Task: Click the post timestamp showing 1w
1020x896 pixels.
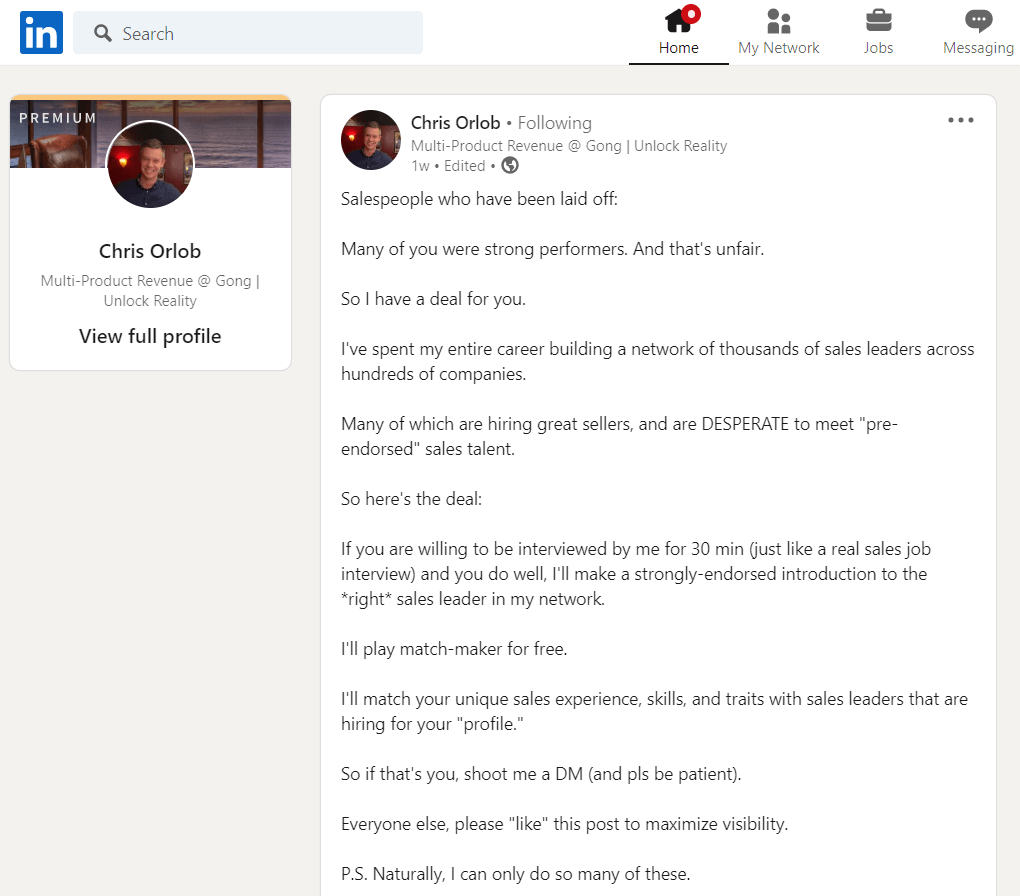Action: (419, 166)
